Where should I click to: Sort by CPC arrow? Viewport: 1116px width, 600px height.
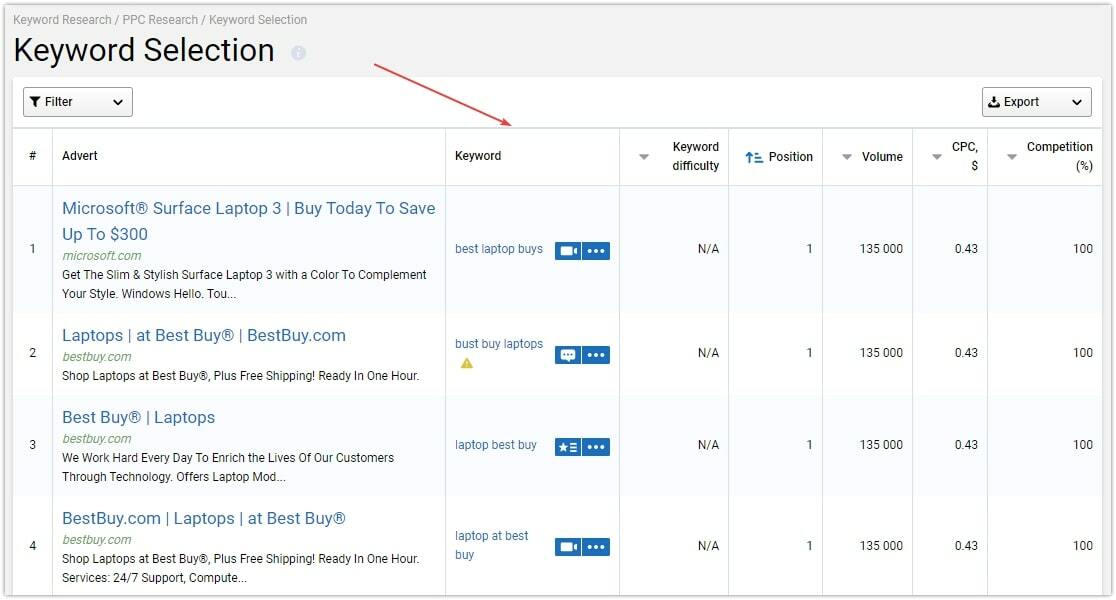coord(937,157)
